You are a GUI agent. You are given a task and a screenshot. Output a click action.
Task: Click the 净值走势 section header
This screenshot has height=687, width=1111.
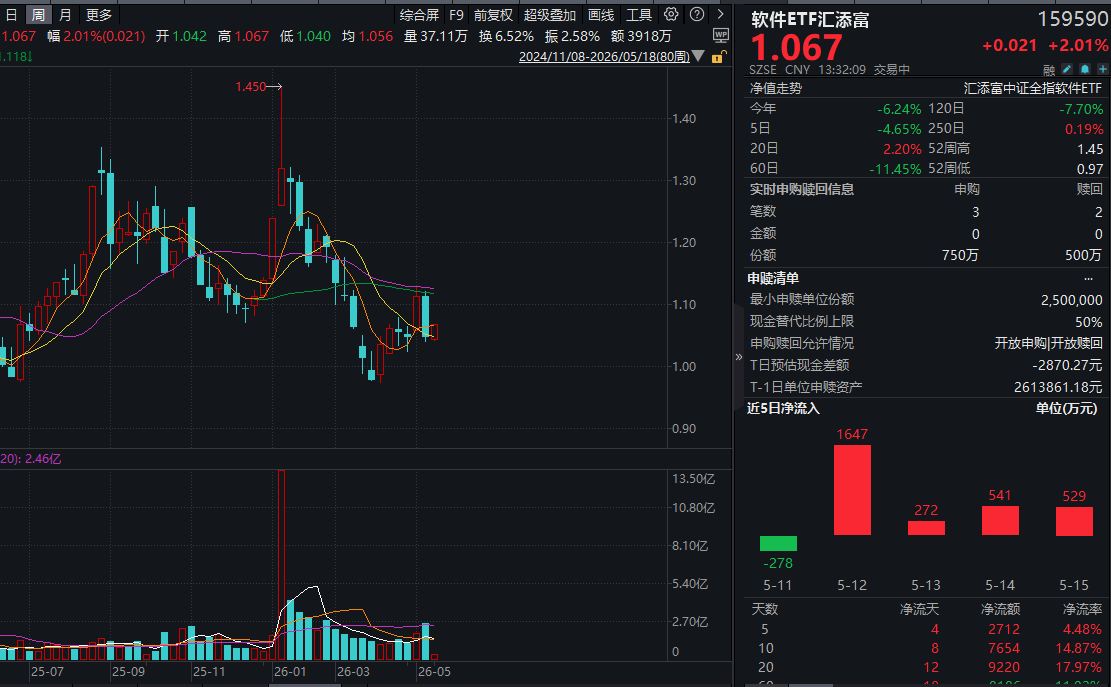coord(776,89)
